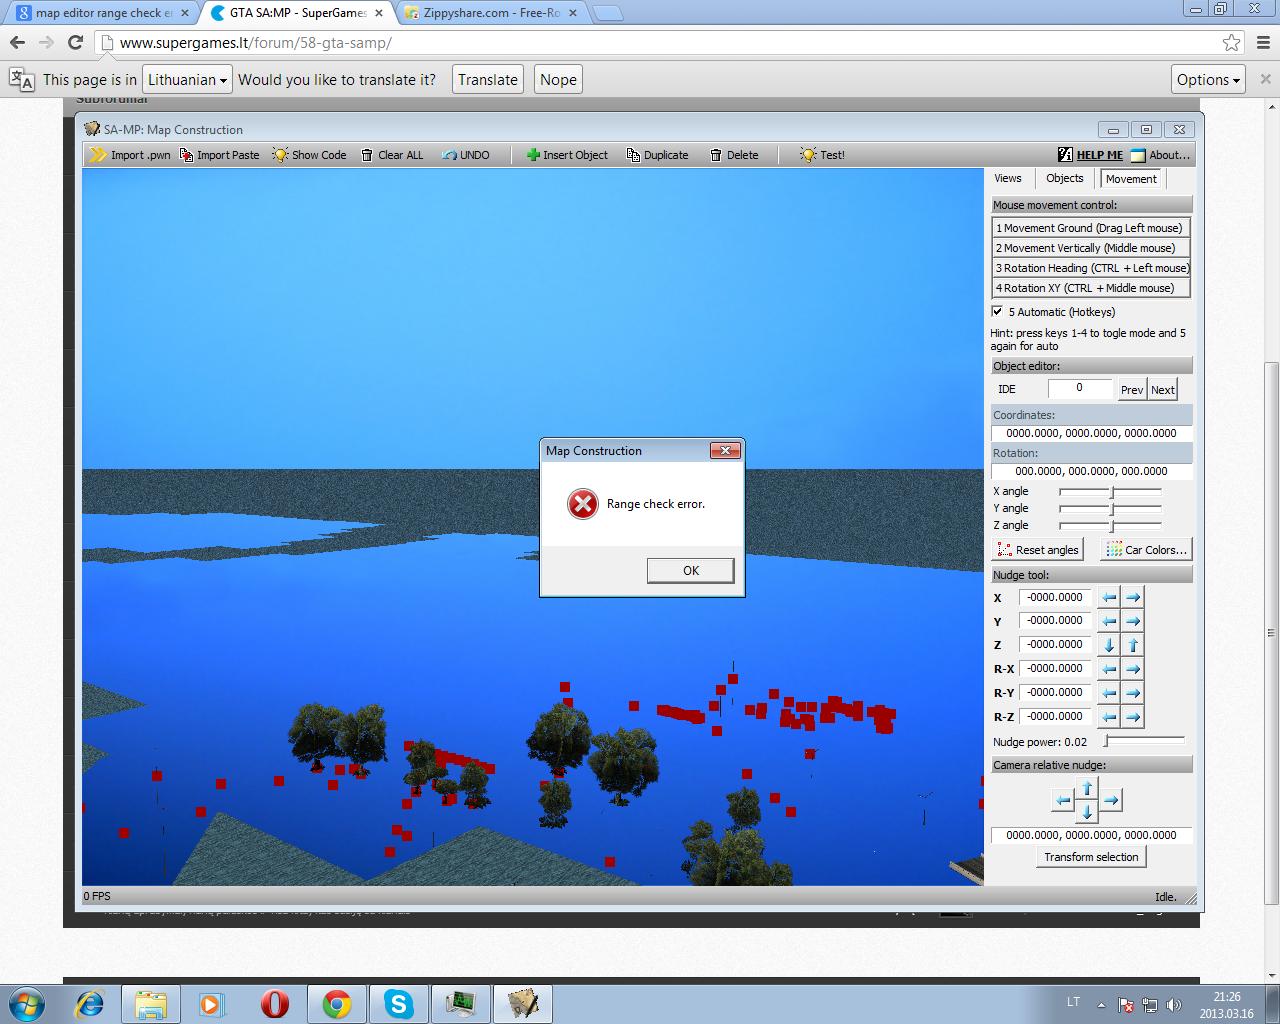Adjust Z angle slider
The width and height of the screenshot is (1280, 1024).
click(x=1110, y=525)
